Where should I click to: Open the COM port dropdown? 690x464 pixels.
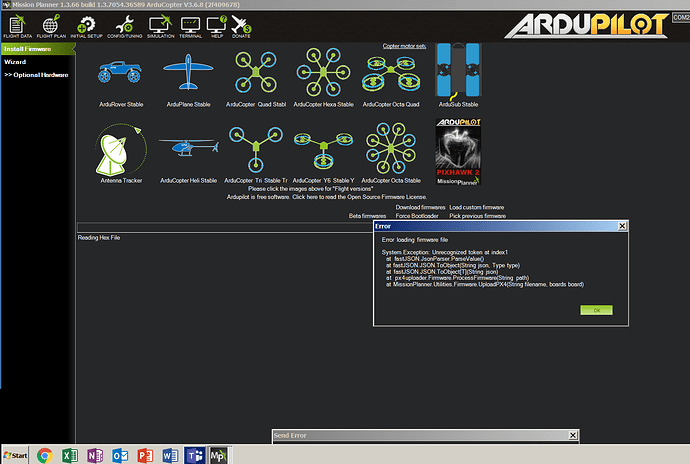click(681, 18)
